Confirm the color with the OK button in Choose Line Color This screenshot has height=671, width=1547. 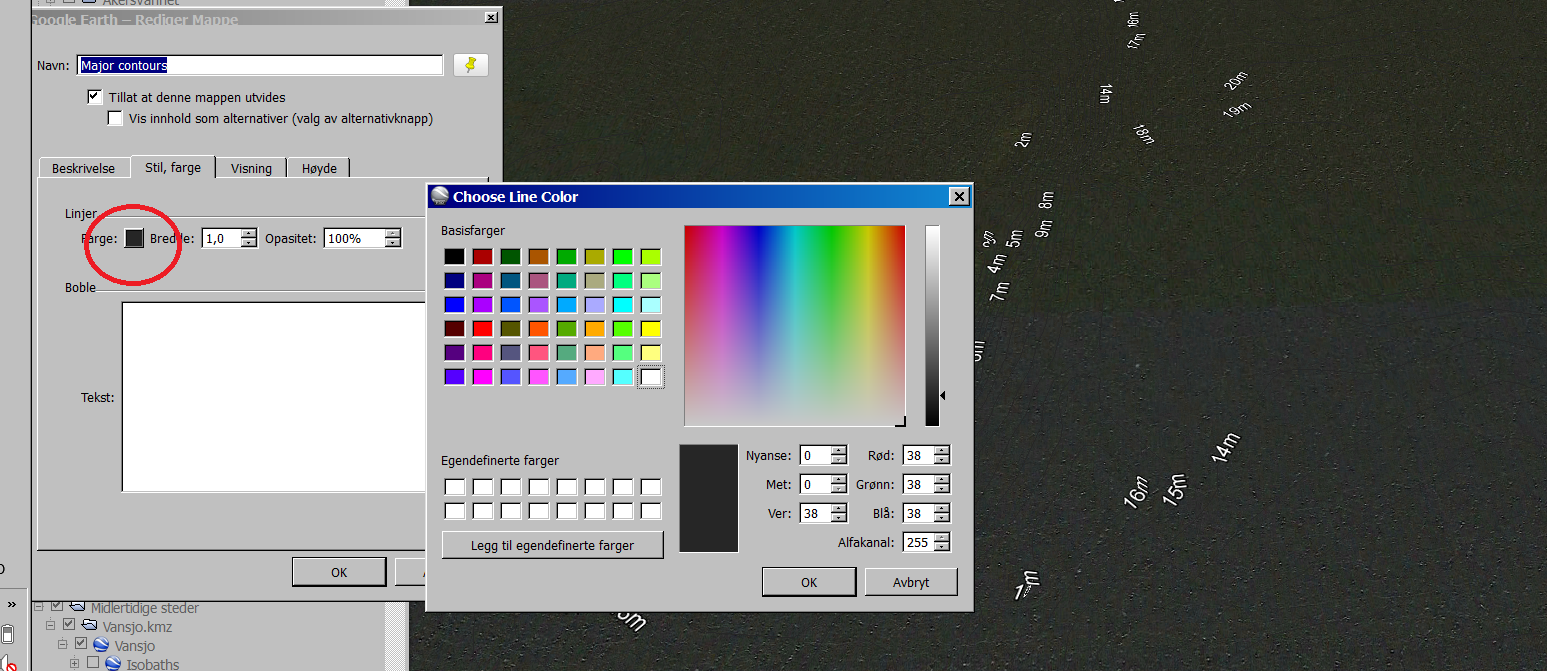click(809, 582)
